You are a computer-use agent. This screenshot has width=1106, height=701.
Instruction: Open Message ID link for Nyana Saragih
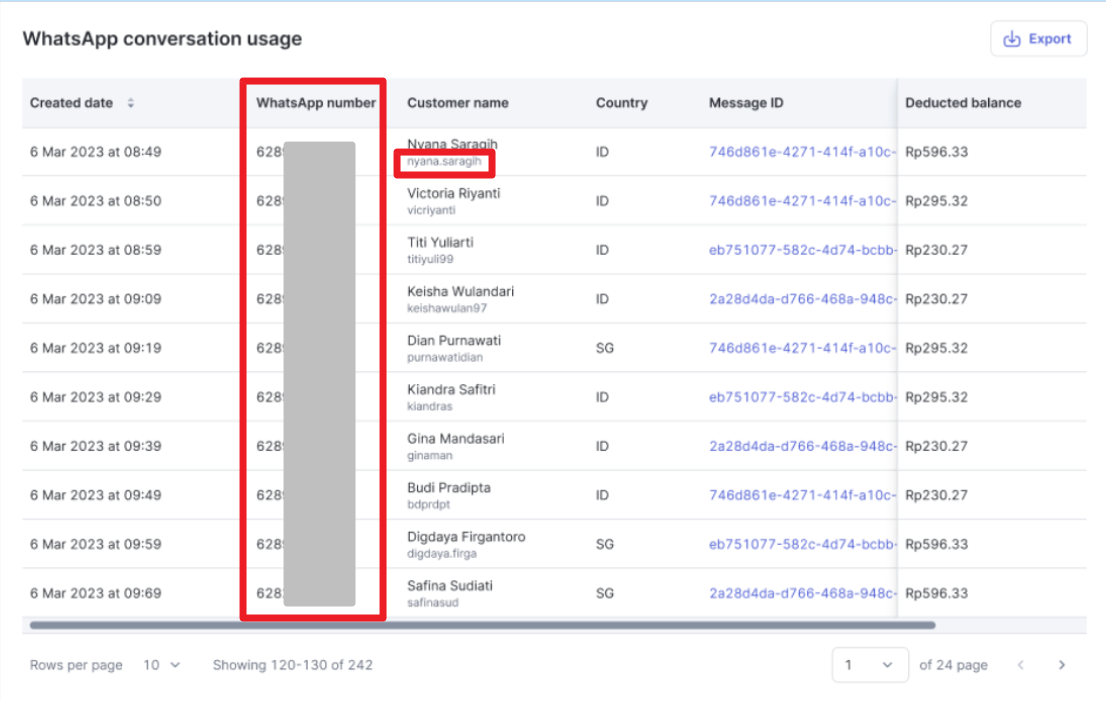click(x=801, y=152)
